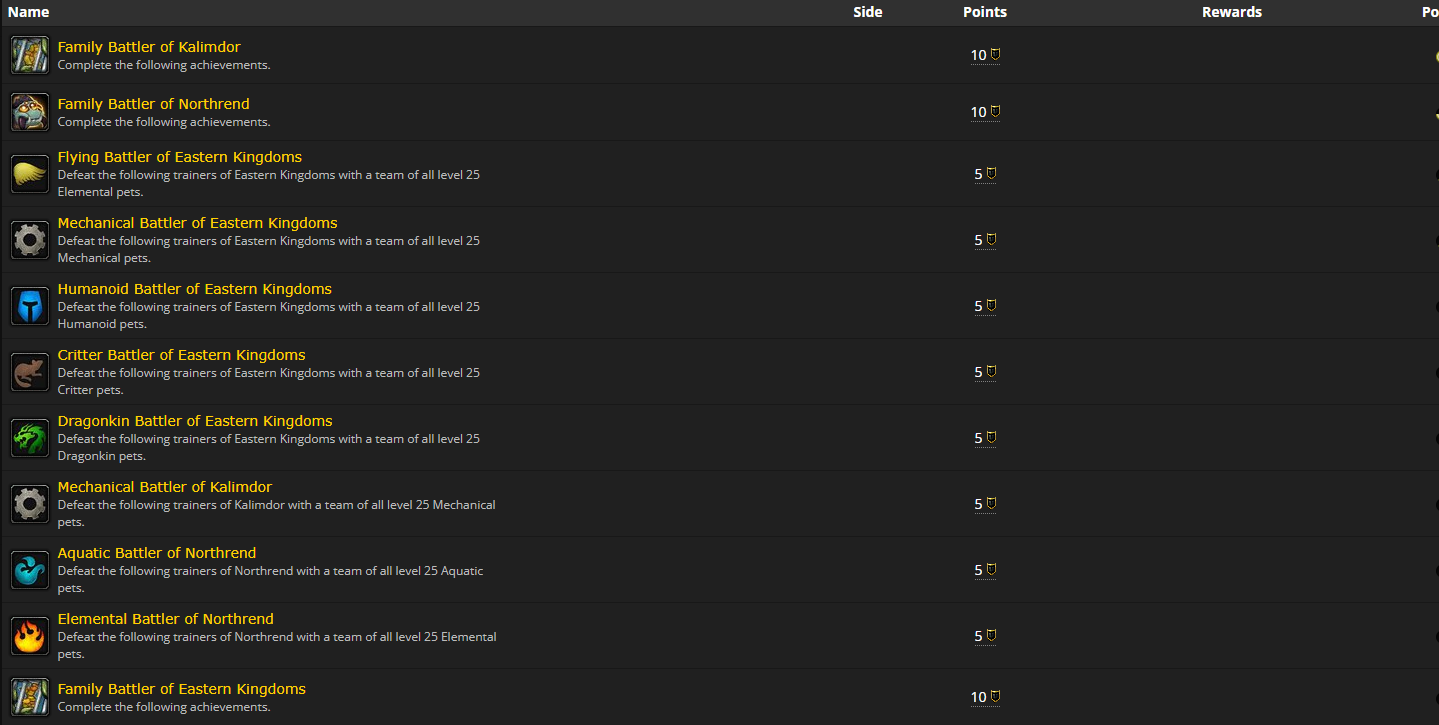Click the Humanoid Battler blue helmet icon
Image resolution: width=1439 pixels, height=725 pixels.
coord(30,306)
